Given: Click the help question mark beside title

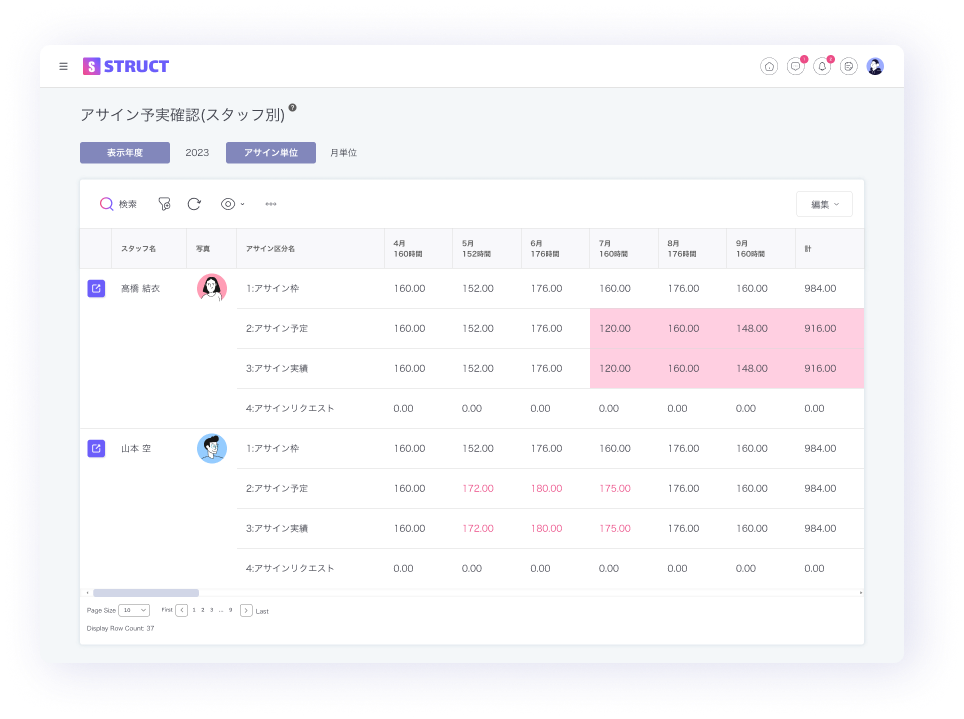Looking at the screenshot, I should [293, 108].
